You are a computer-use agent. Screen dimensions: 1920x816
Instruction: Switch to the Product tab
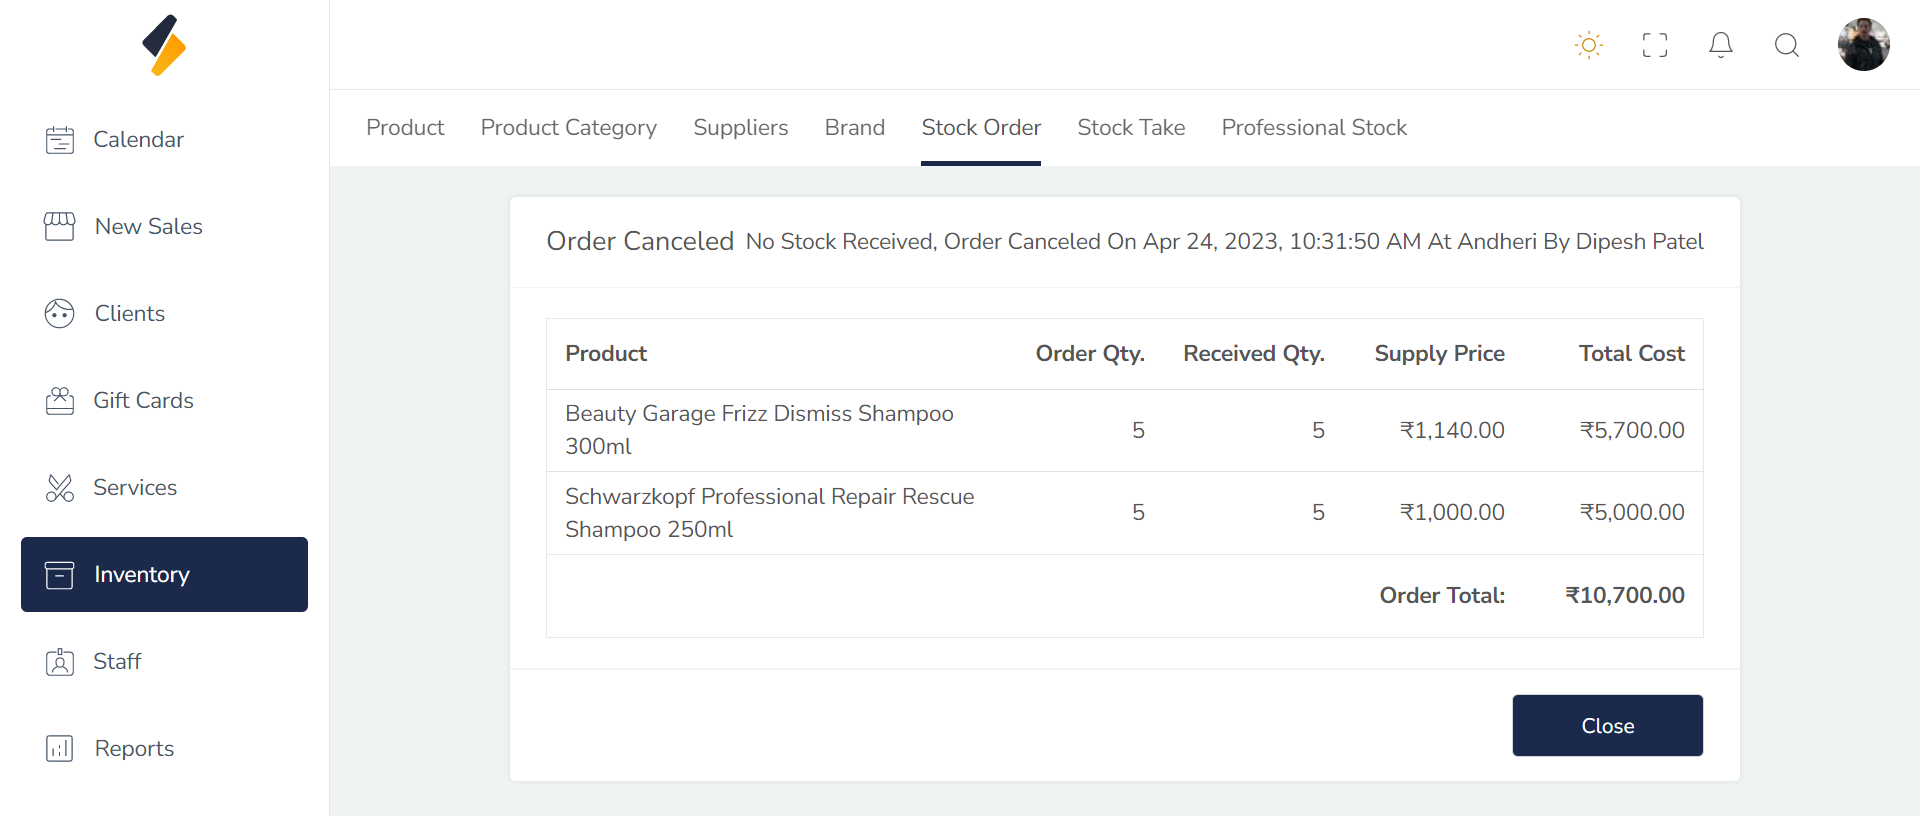[405, 128]
